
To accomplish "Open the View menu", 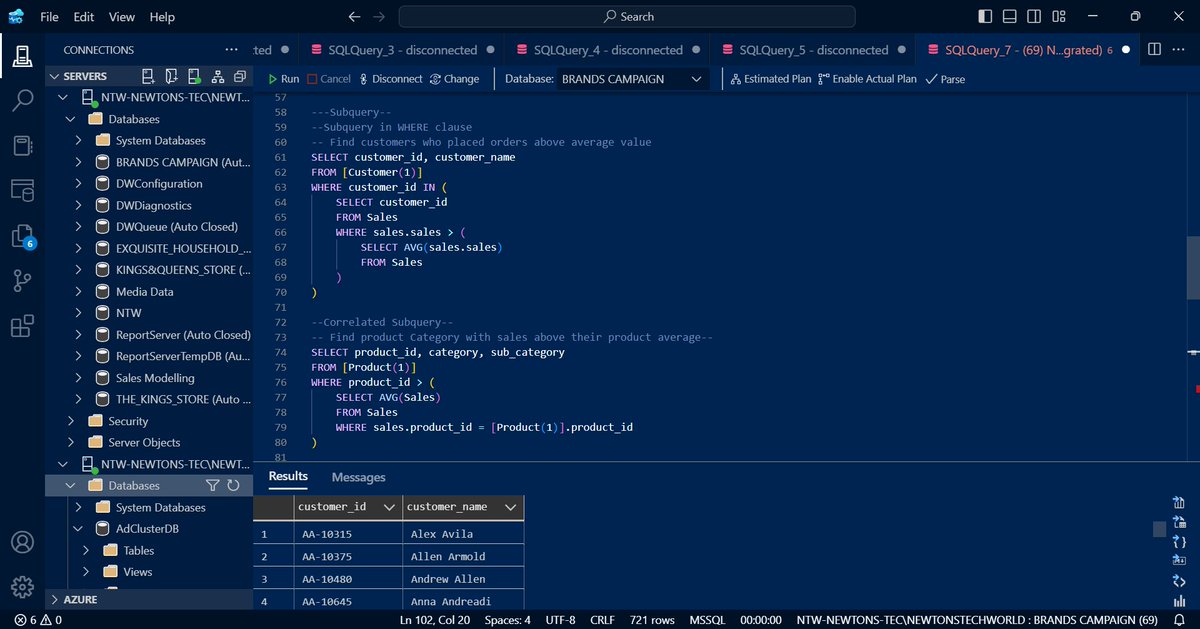I will pyautogui.click(x=121, y=17).
